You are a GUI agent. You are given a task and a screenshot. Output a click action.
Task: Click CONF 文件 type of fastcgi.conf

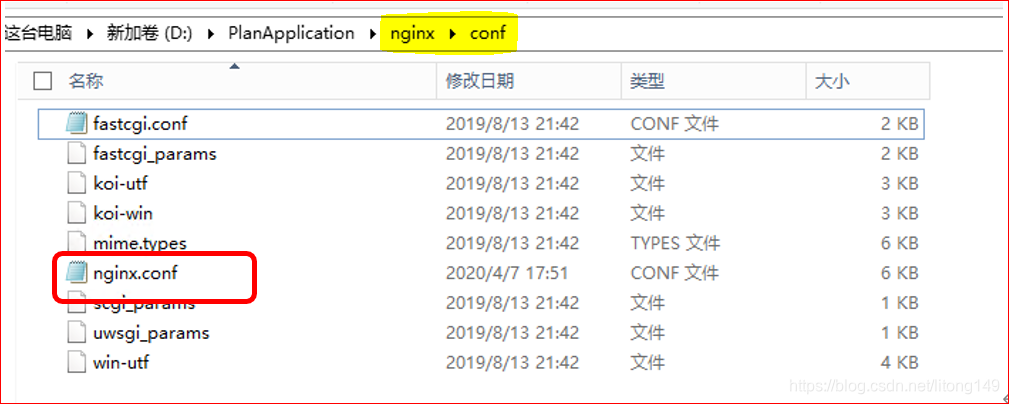point(675,123)
